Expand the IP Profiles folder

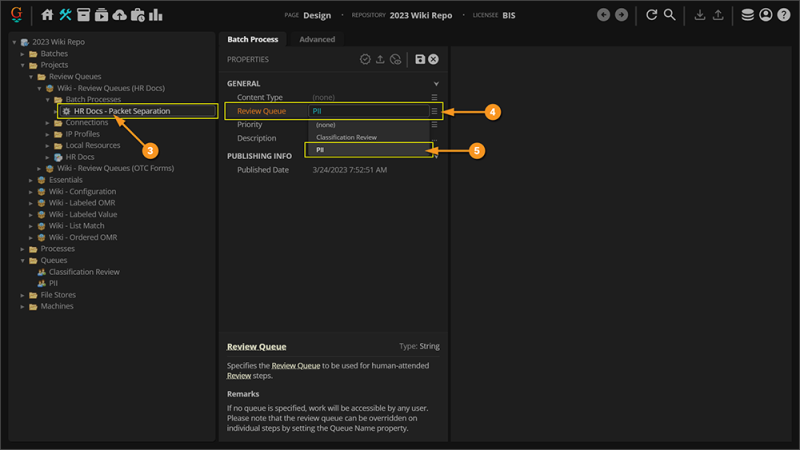coord(47,134)
